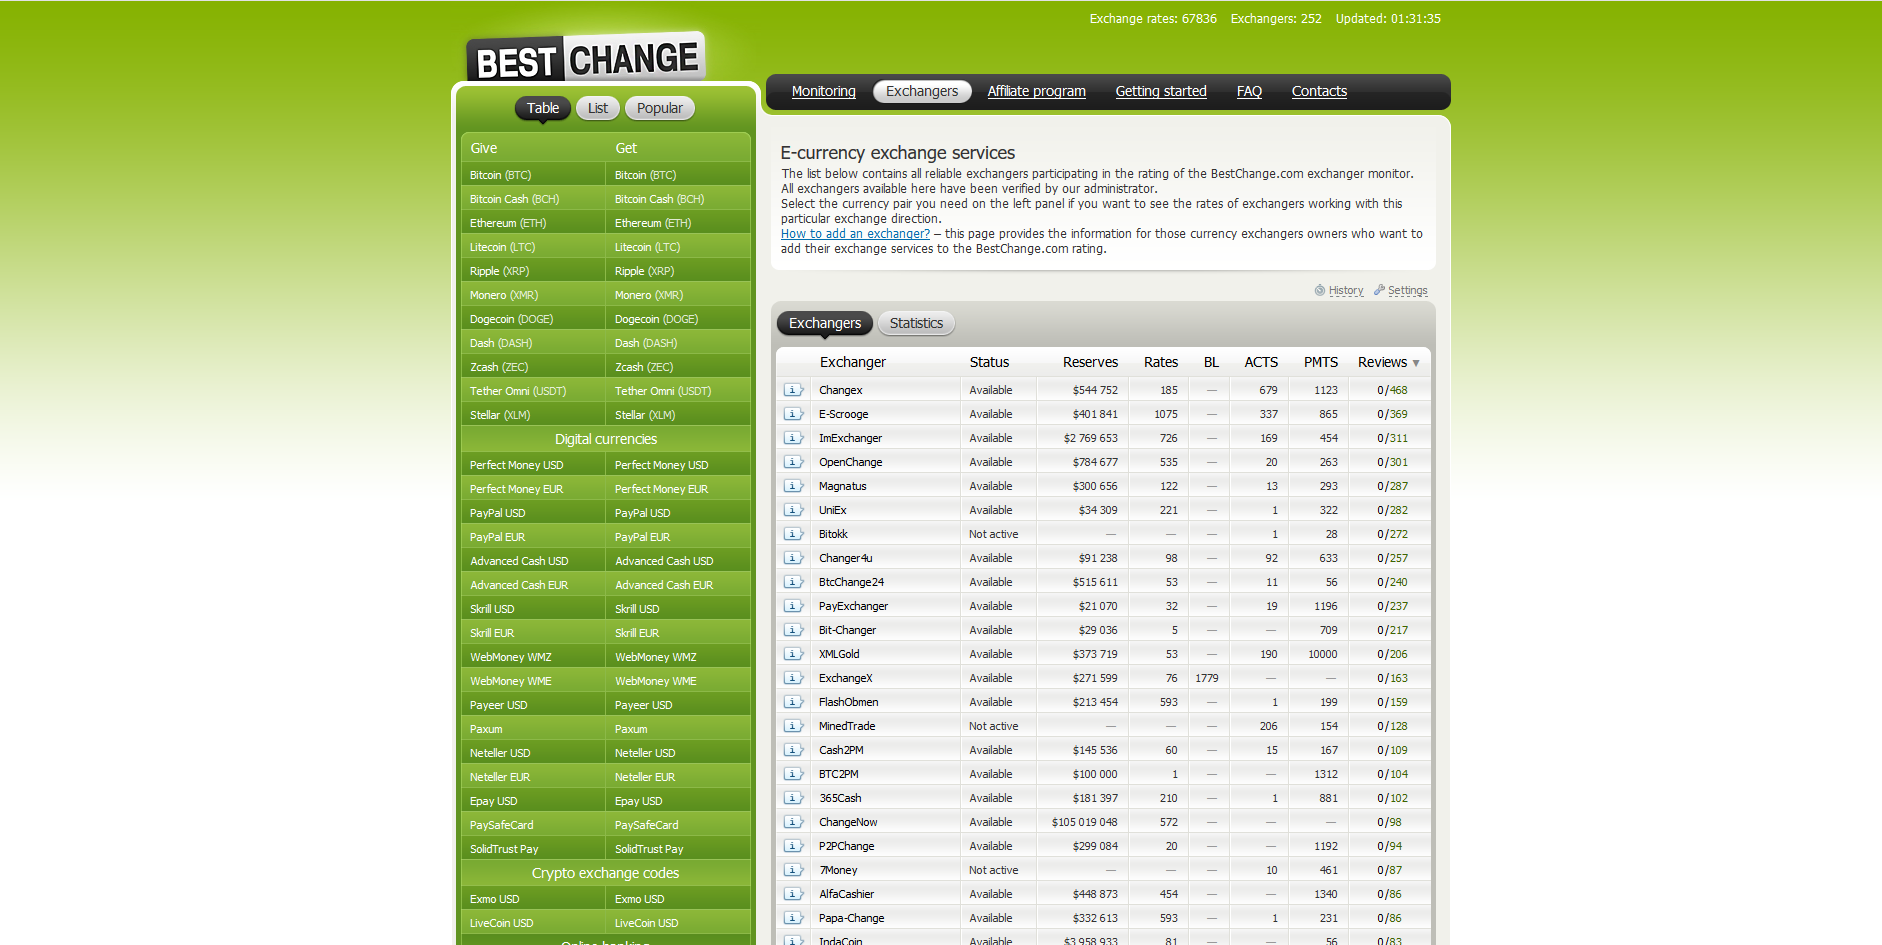Open the How to add an exchanger link

click(x=854, y=233)
